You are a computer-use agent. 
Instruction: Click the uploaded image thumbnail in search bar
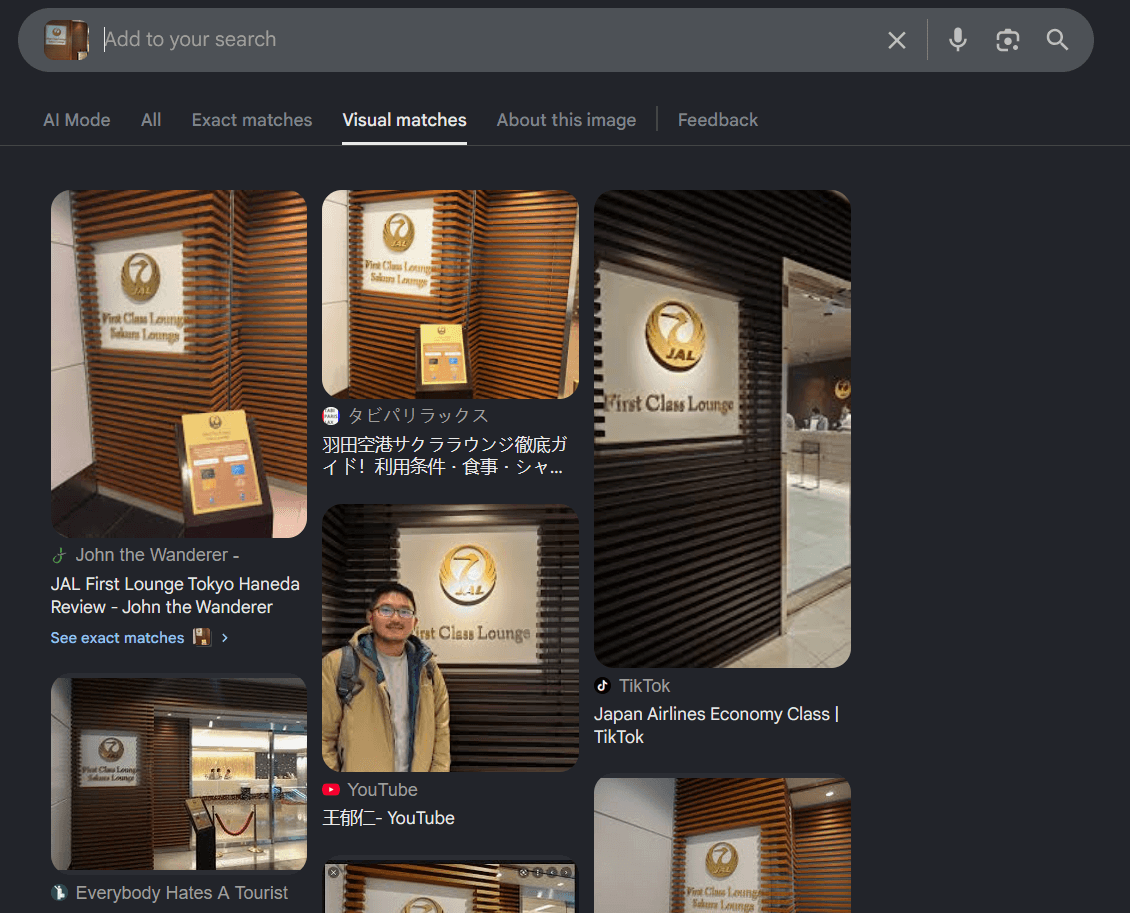coord(66,40)
